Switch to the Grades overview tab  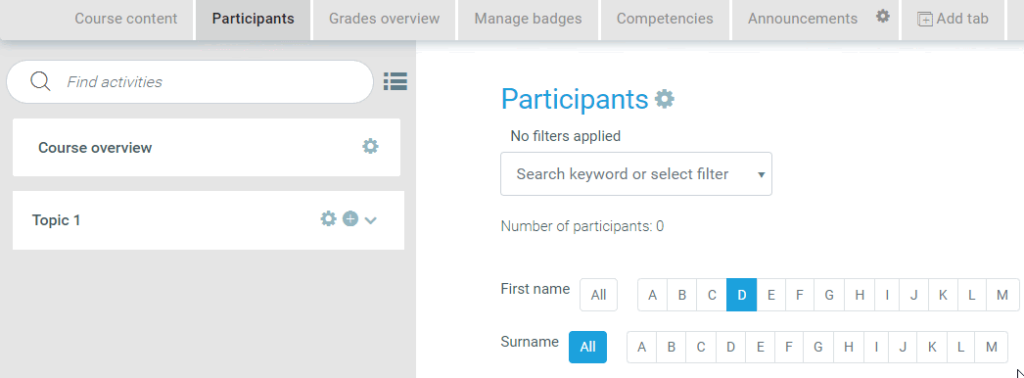(384, 18)
